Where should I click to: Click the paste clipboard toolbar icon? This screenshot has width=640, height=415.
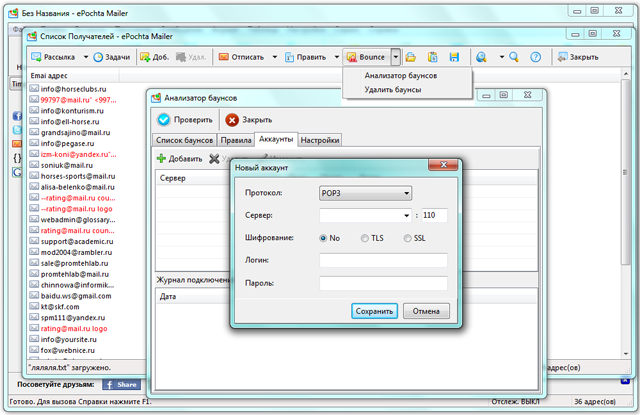[433, 57]
